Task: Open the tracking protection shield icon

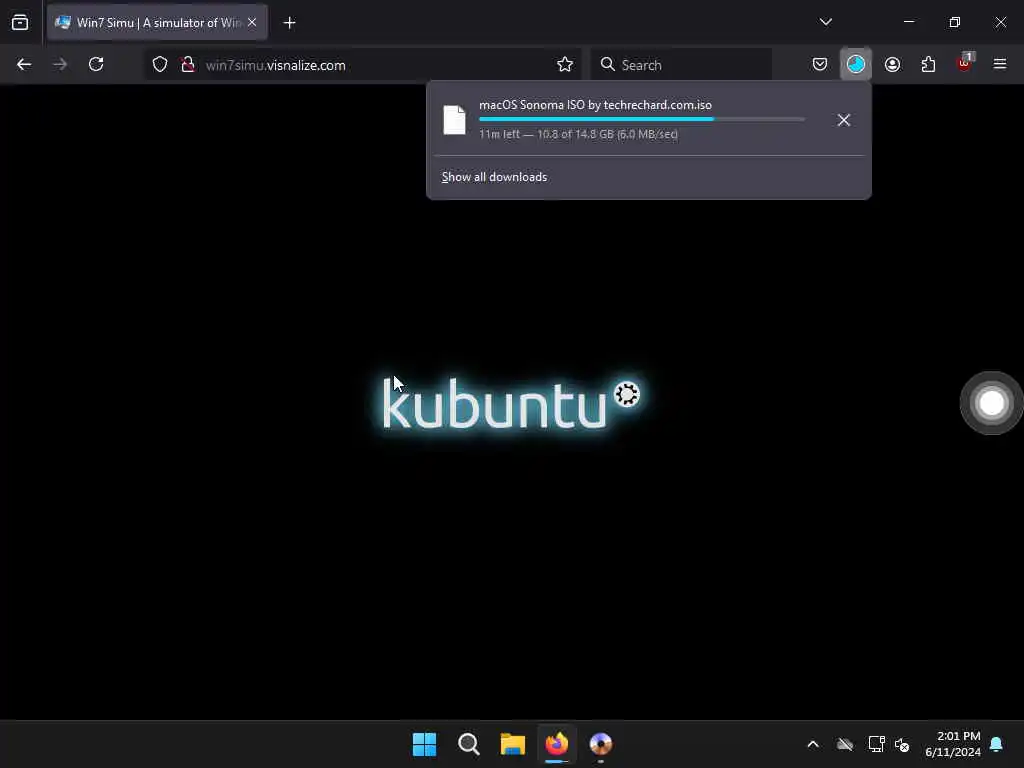Action: [160, 65]
